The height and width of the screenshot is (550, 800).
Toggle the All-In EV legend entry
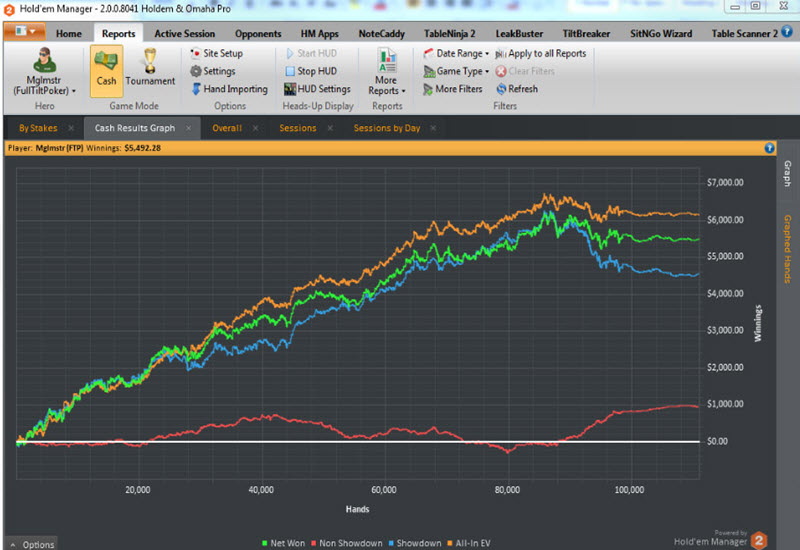[468, 543]
